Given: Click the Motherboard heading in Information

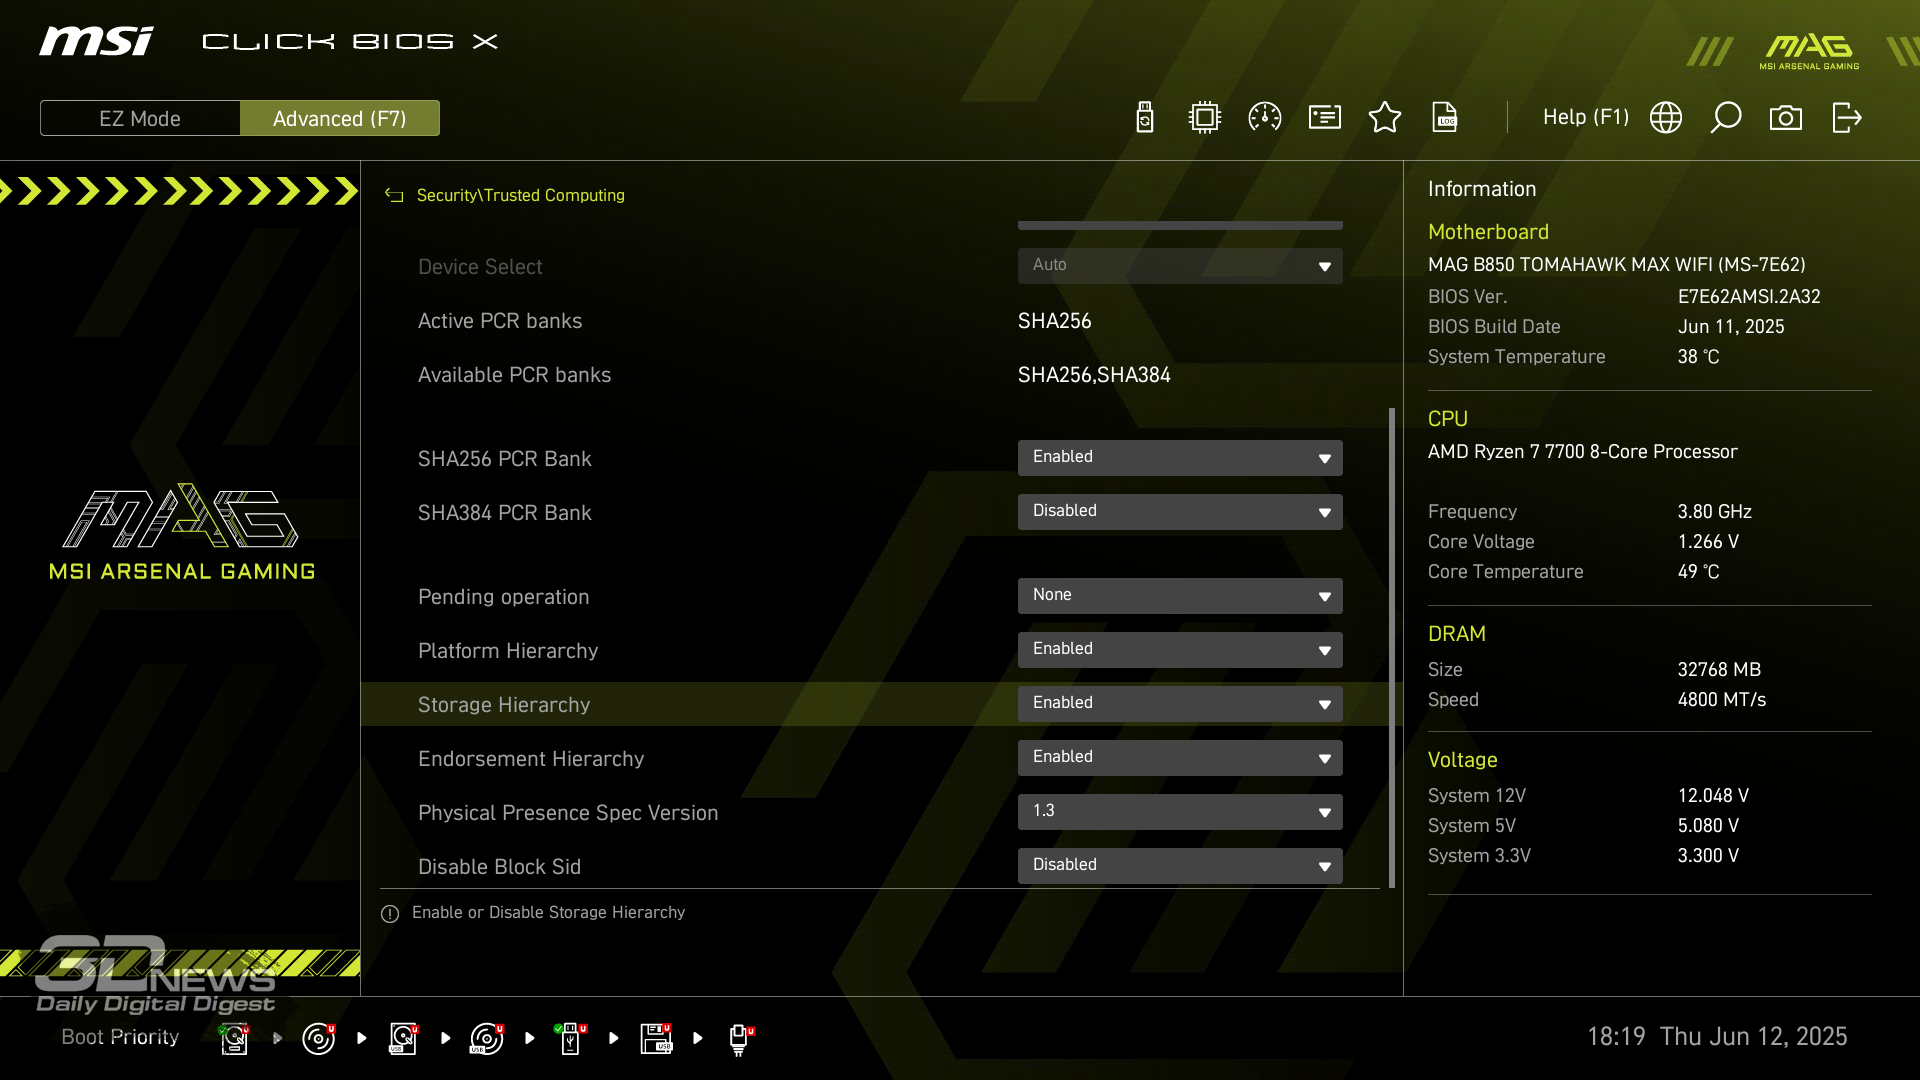Looking at the screenshot, I should click(1488, 232).
